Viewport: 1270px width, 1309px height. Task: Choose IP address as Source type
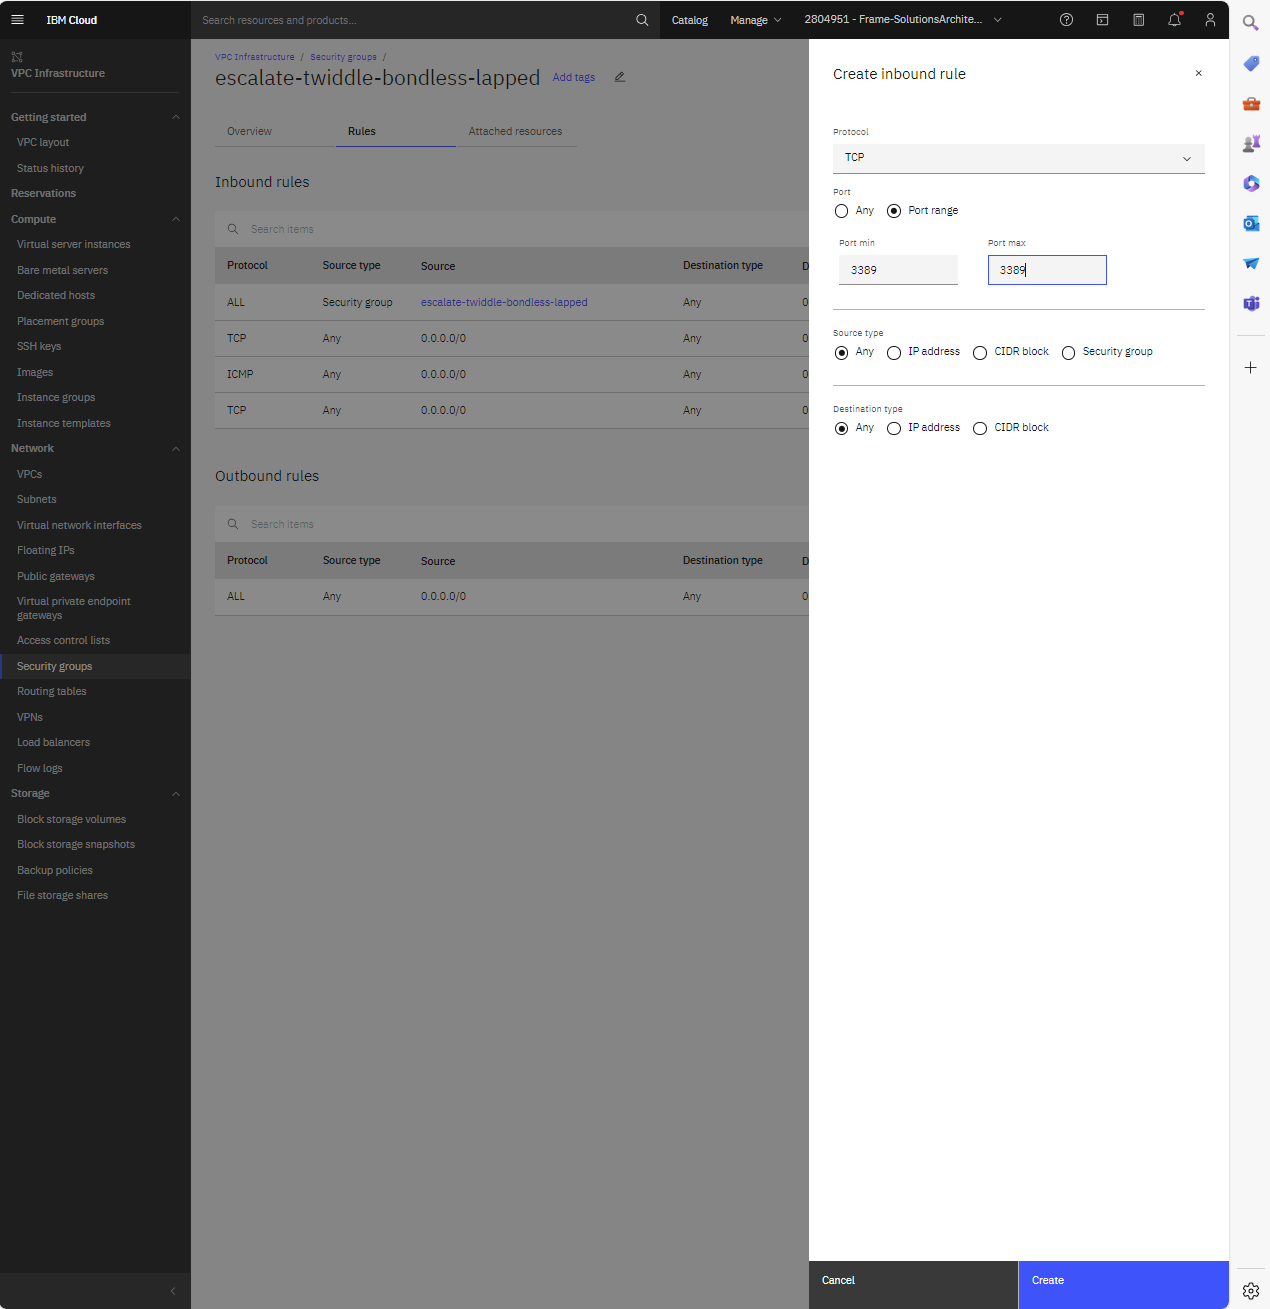[x=893, y=352]
